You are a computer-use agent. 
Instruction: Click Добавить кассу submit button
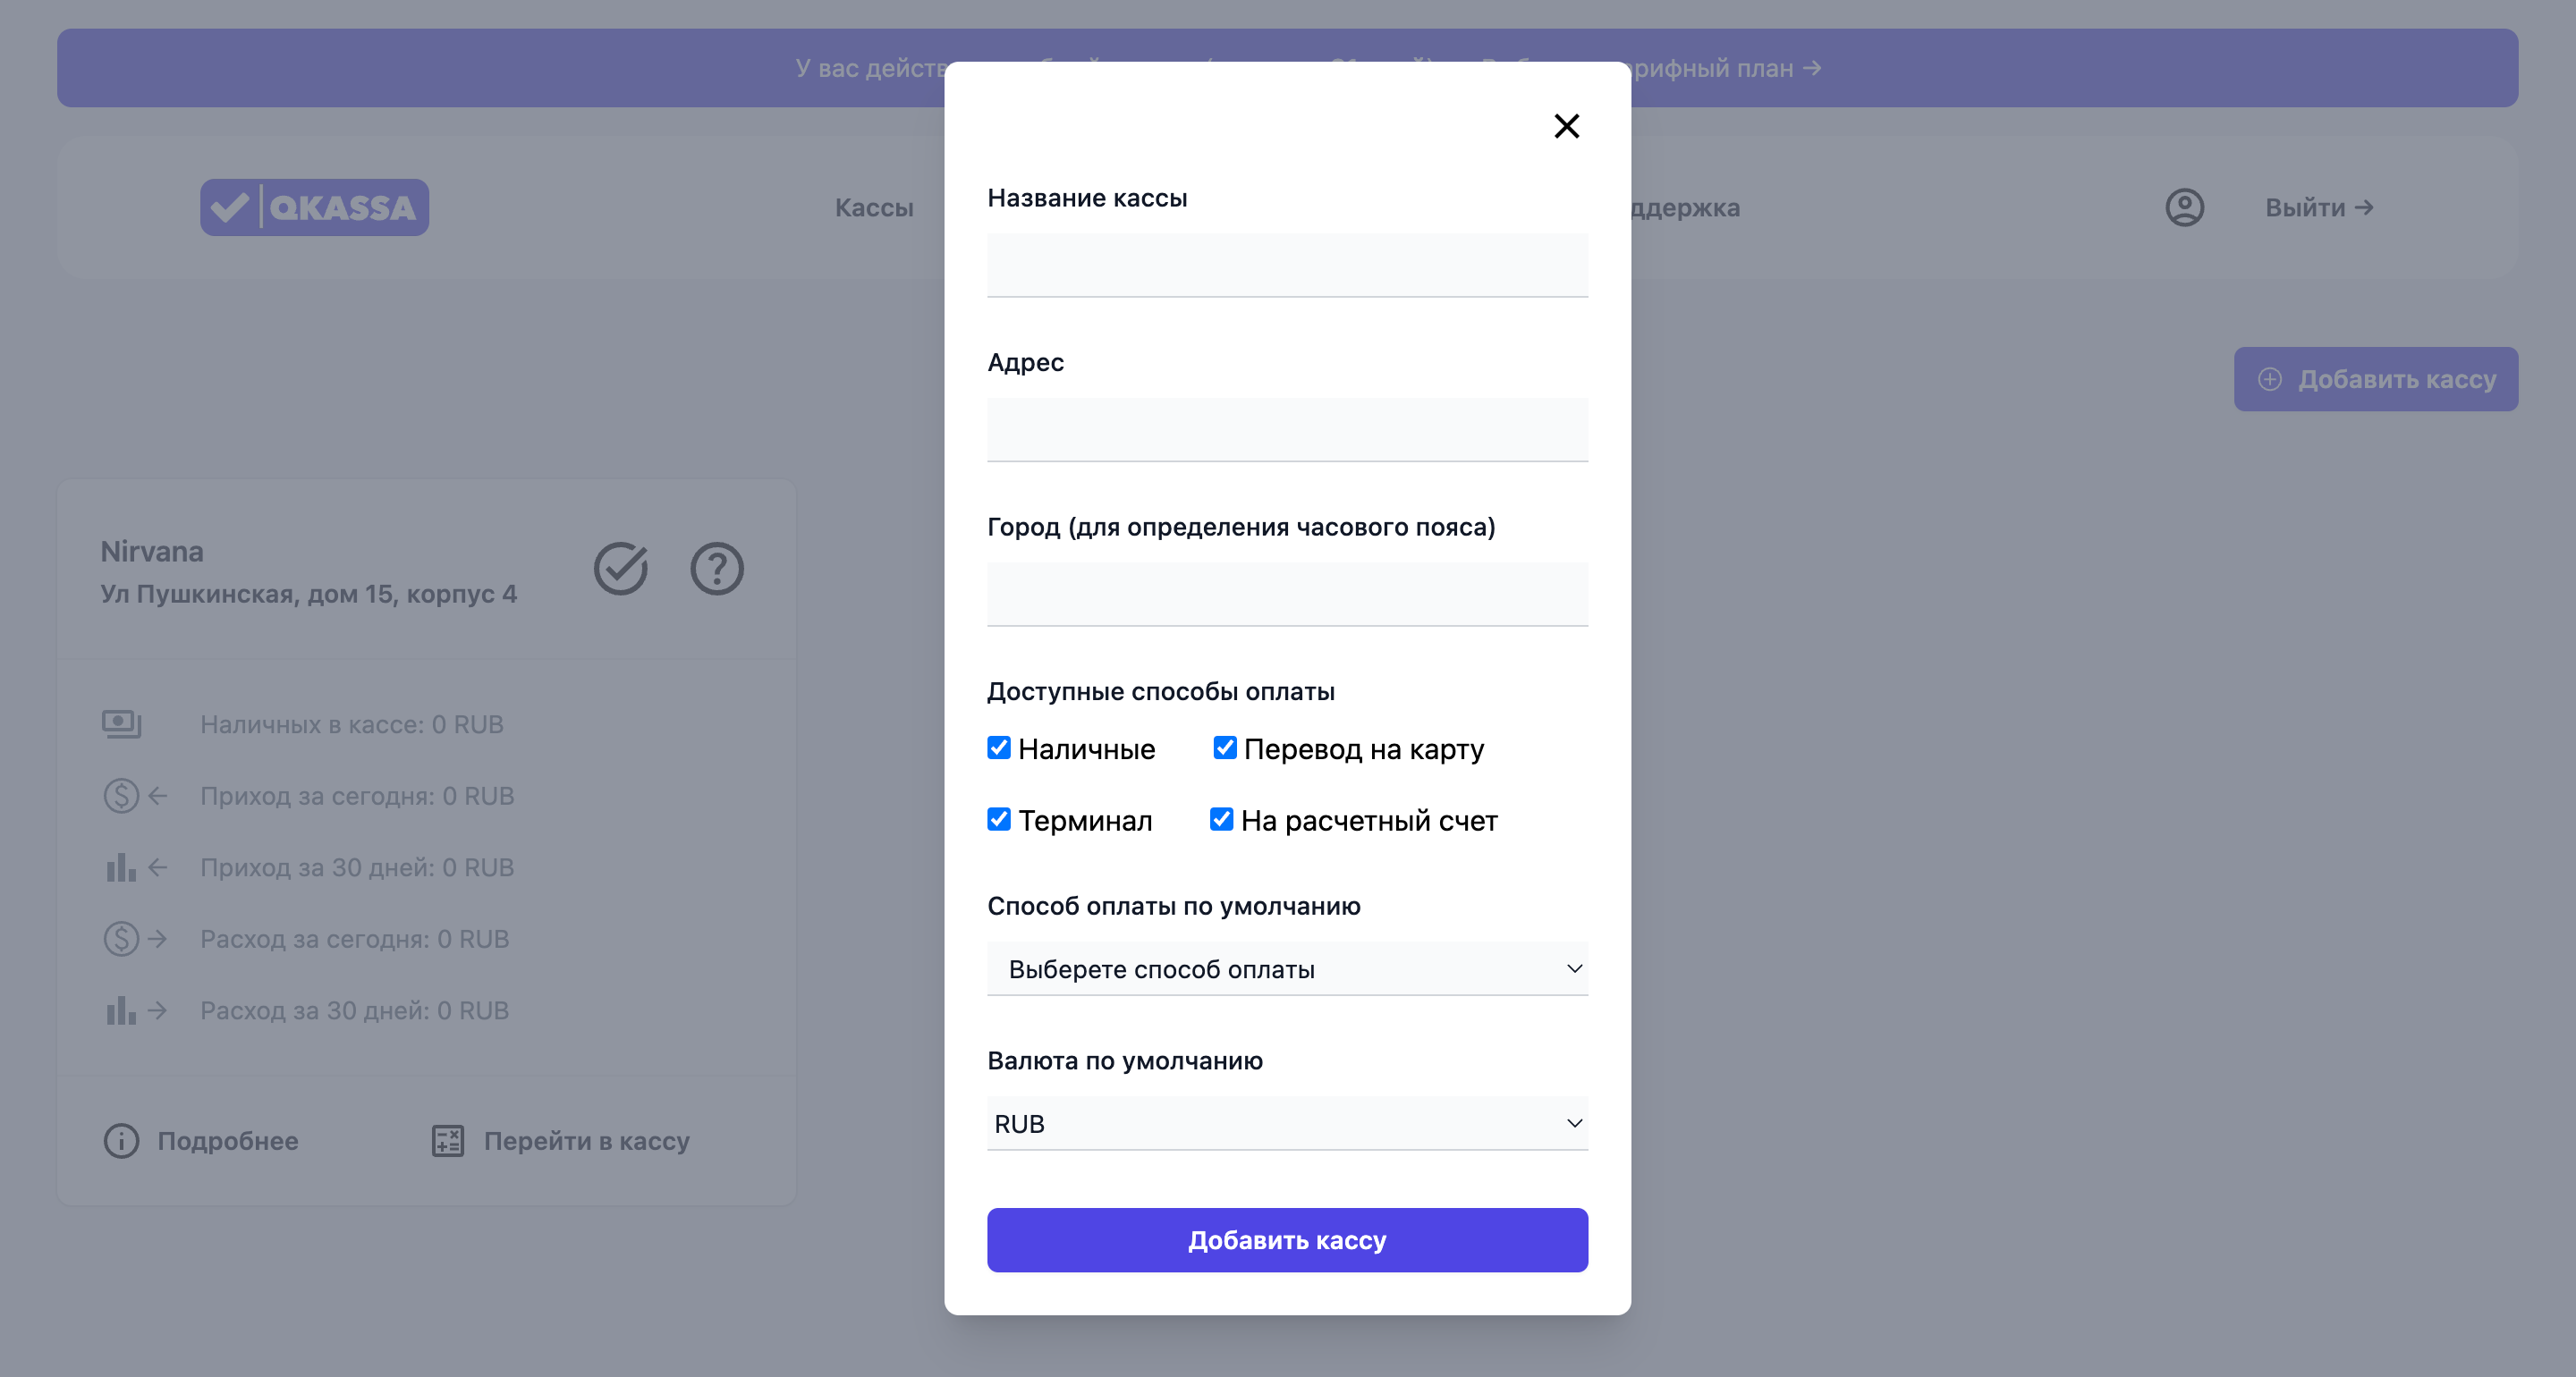click(1288, 1239)
